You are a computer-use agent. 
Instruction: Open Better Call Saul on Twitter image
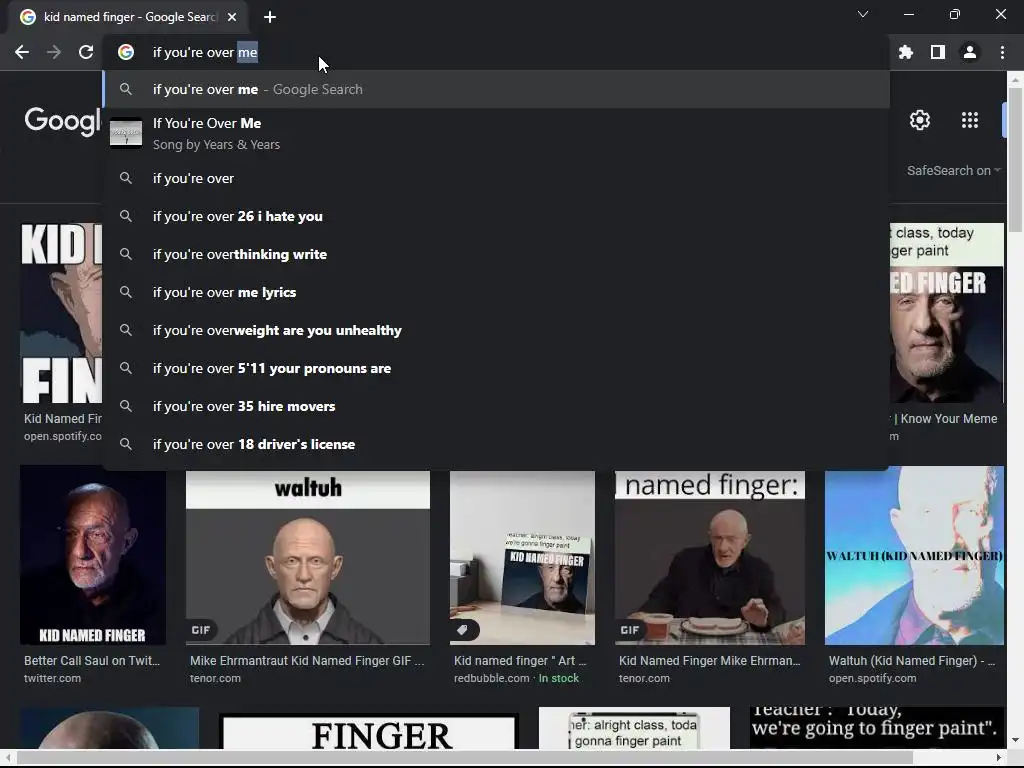93,555
